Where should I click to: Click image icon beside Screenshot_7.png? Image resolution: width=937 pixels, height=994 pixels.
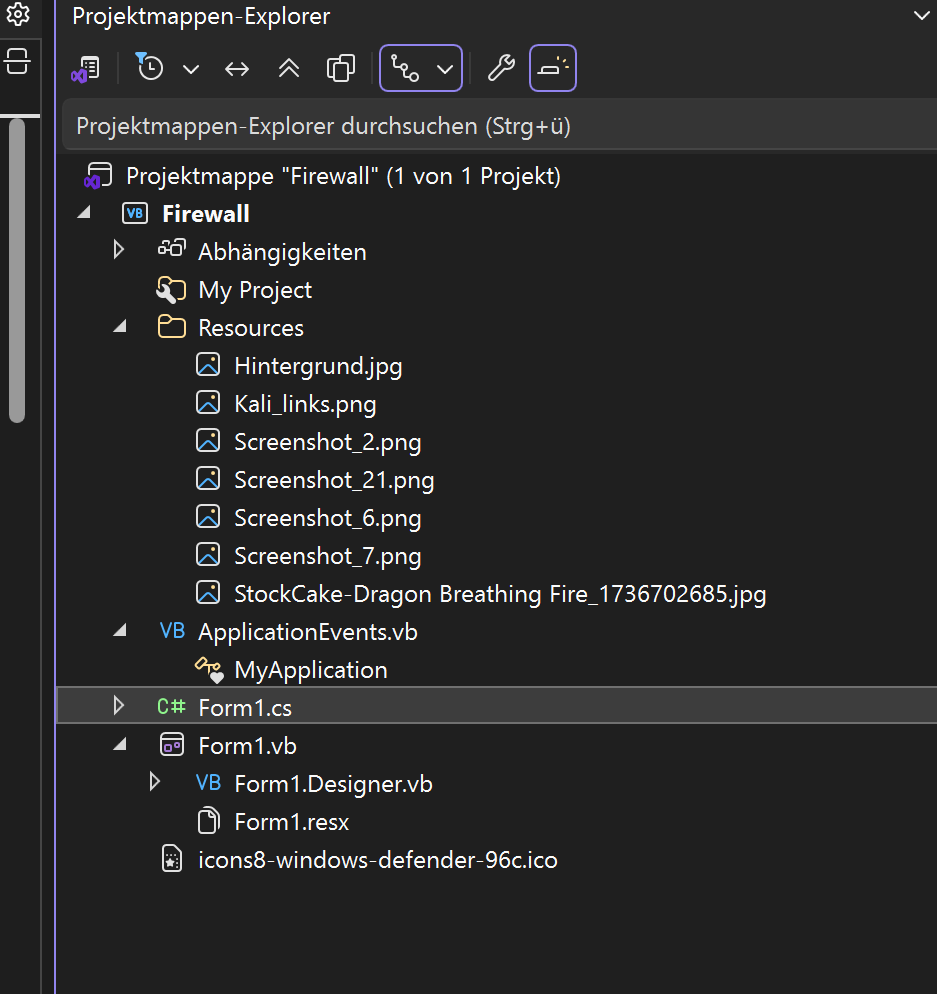point(208,555)
